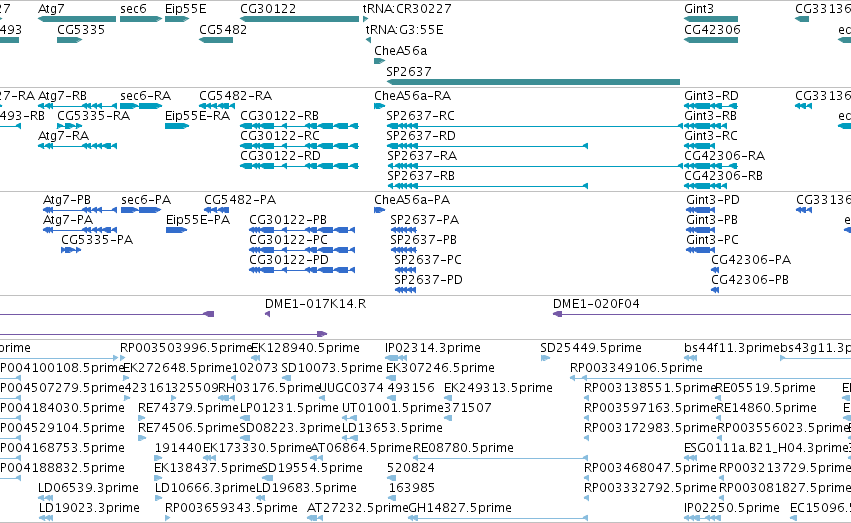The height and width of the screenshot is (523, 851).
Task: Select the SP2637-PD protein label
Action: tap(428, 280)
